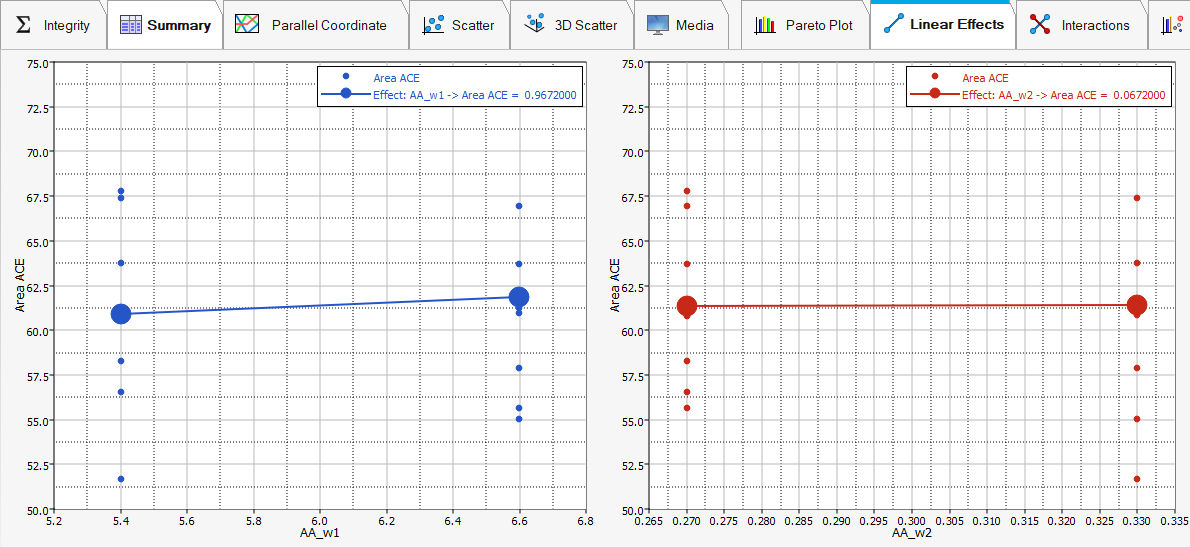Select the large blue effect marker at AA_w1 5.4

pos(121,314)
